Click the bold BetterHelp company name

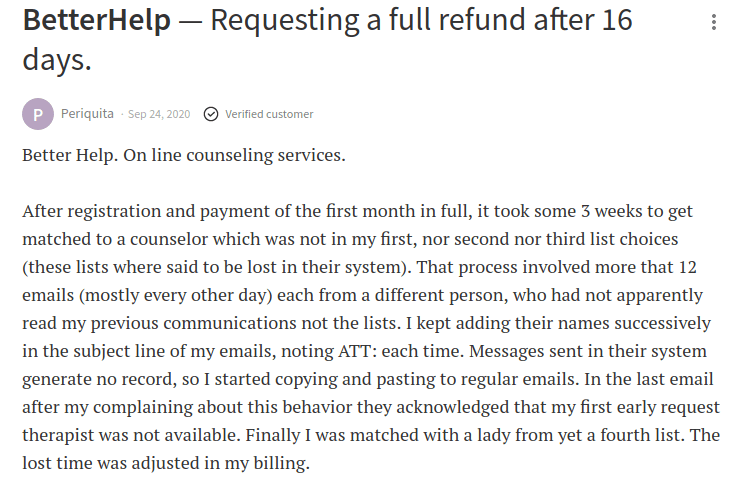coord(98,20)
